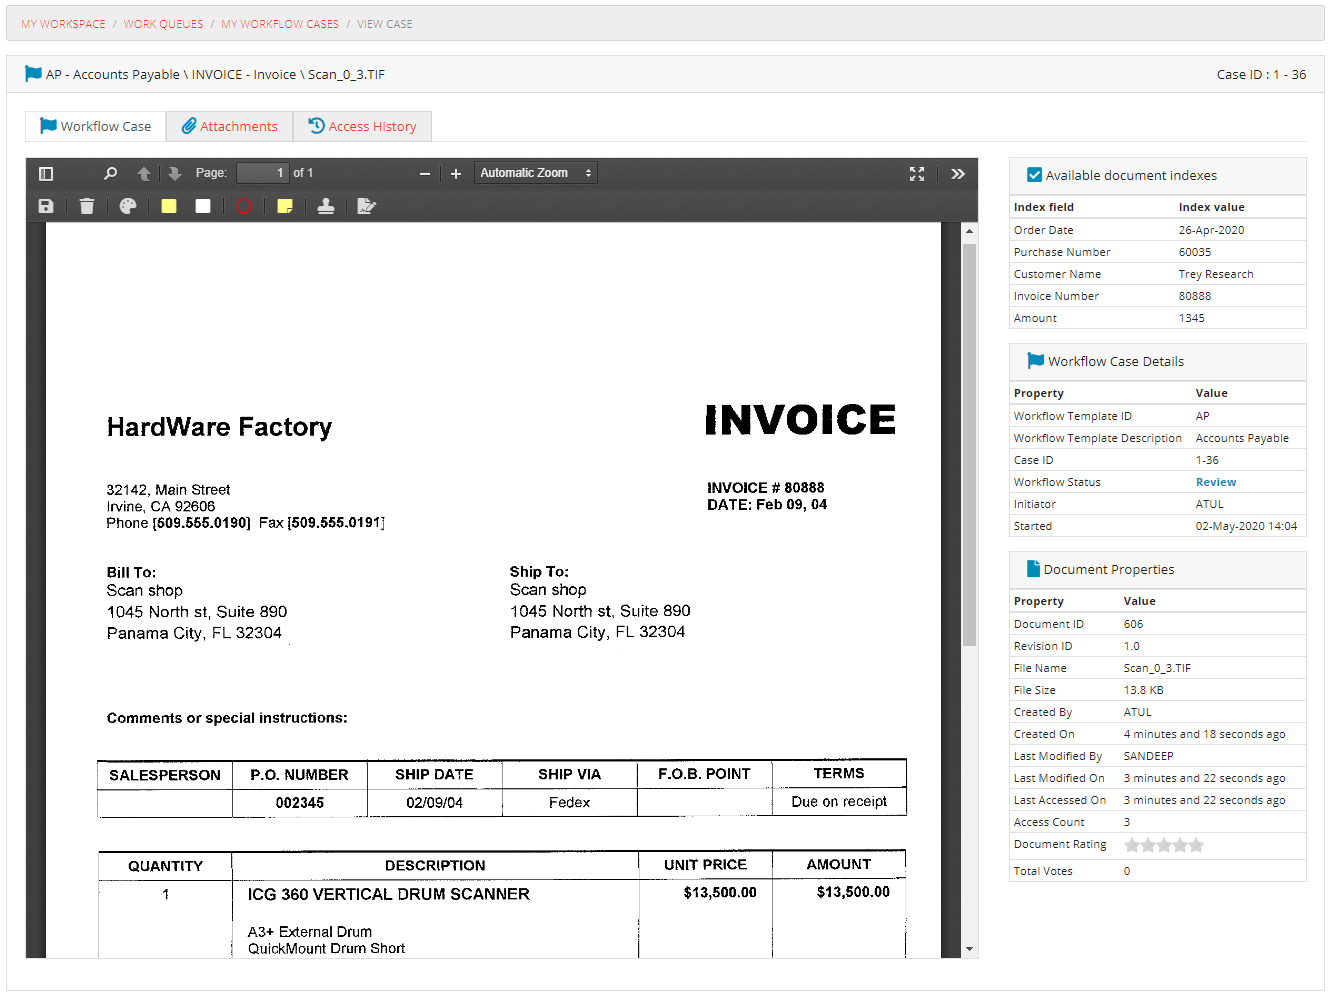Click the third star in Document Rating
Viewport: 1328px width, 1000px height.
pyautogui.click(x=1164, y=845)
